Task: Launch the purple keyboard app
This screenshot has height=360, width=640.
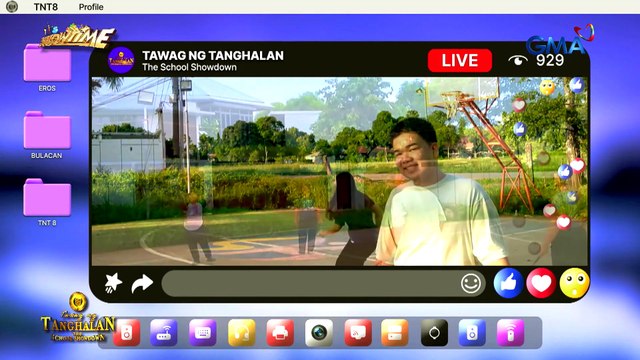Action: click(202, 333)
